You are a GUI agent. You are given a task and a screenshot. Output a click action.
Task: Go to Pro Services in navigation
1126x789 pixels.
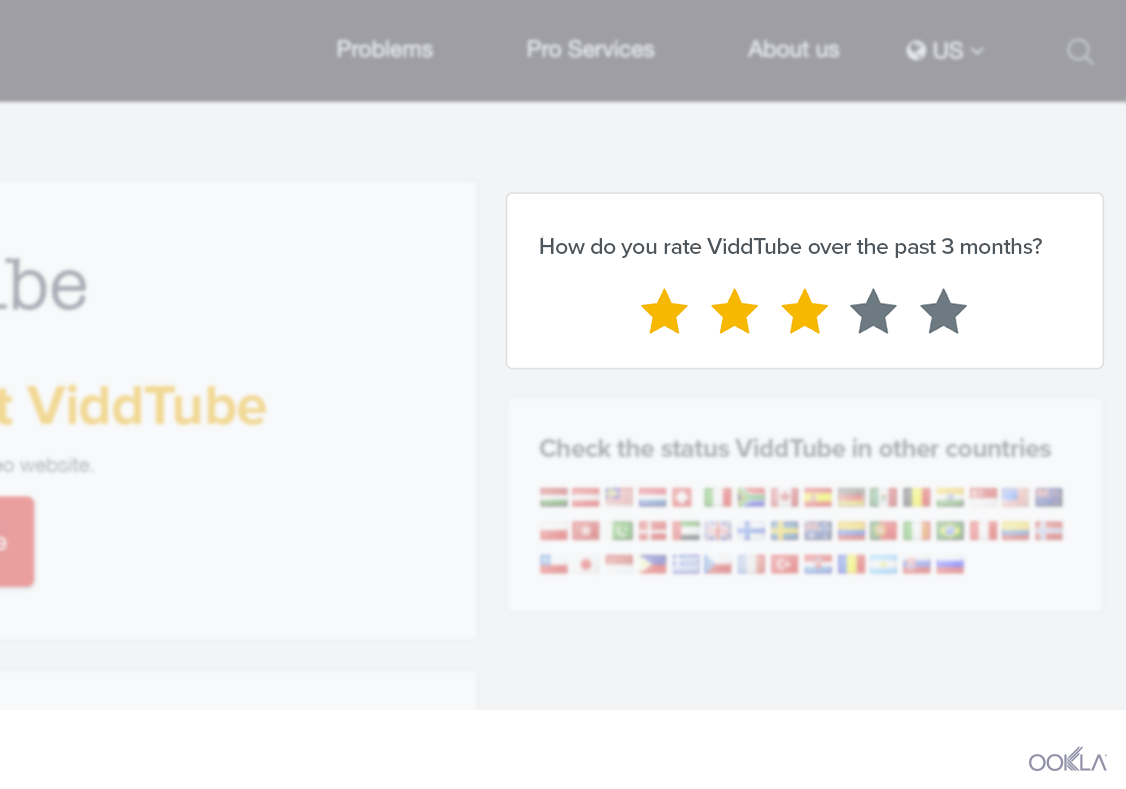pos(590,50)
